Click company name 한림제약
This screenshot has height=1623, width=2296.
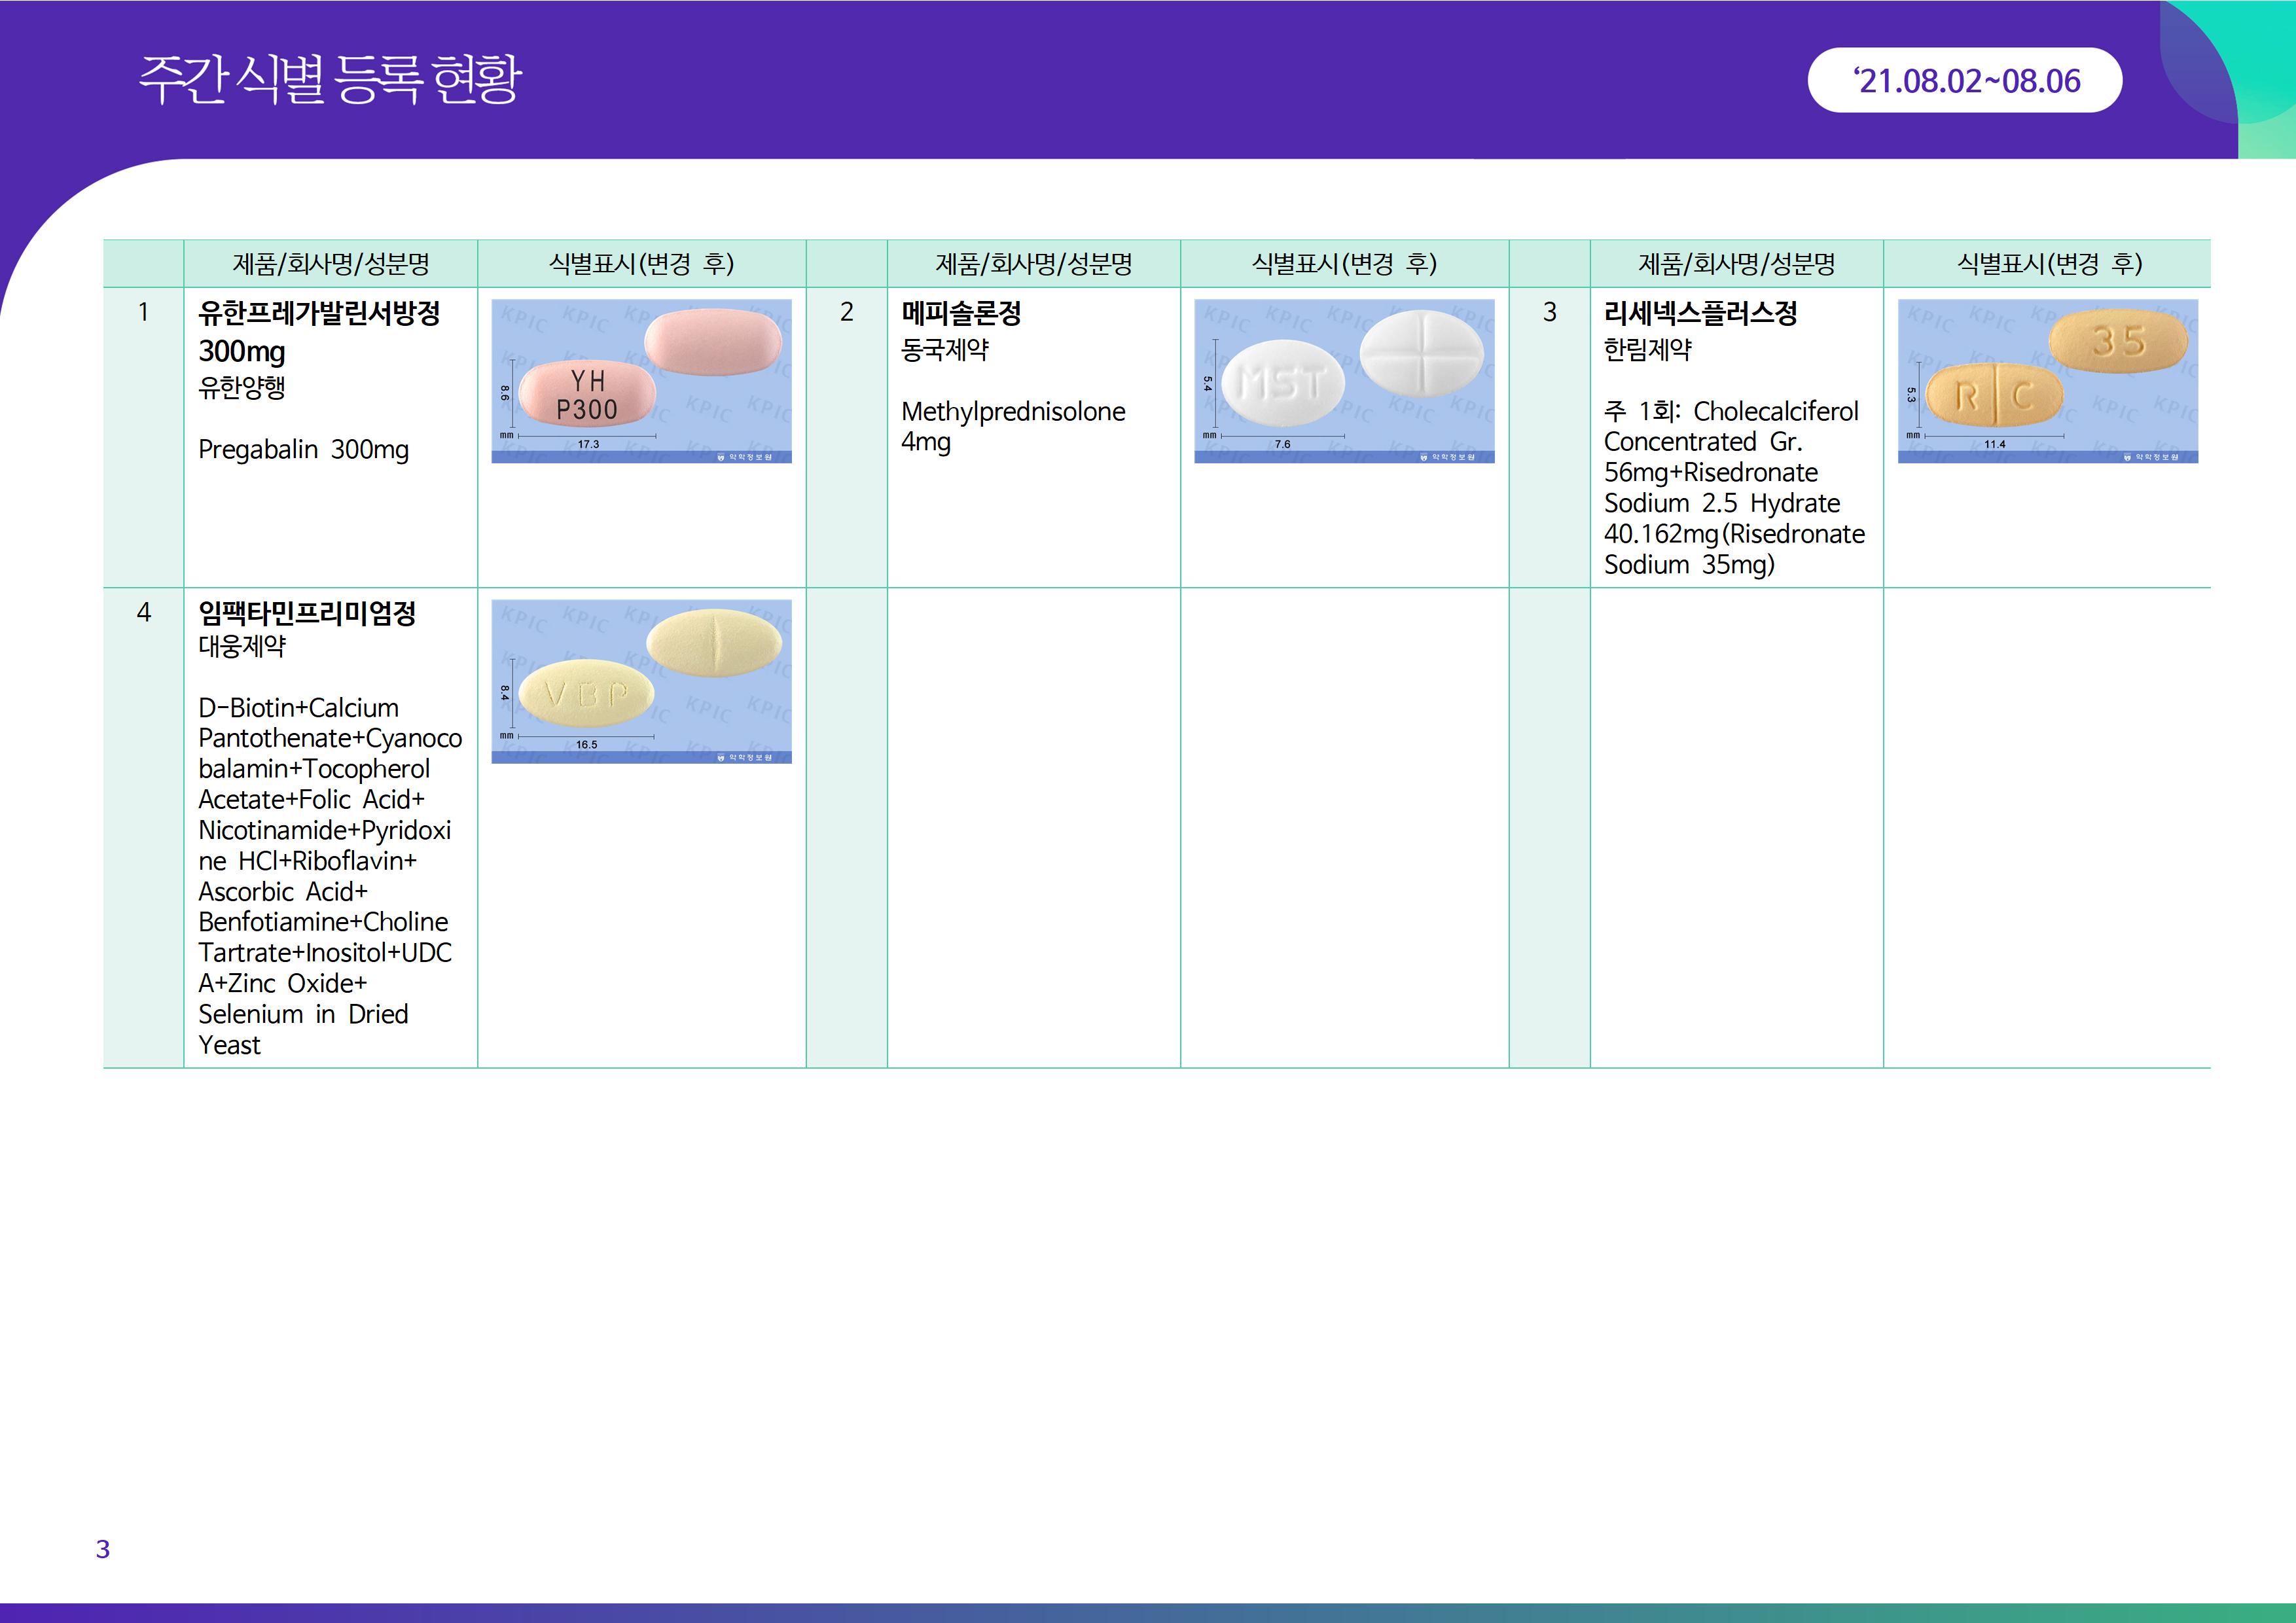coord(1647,350)
